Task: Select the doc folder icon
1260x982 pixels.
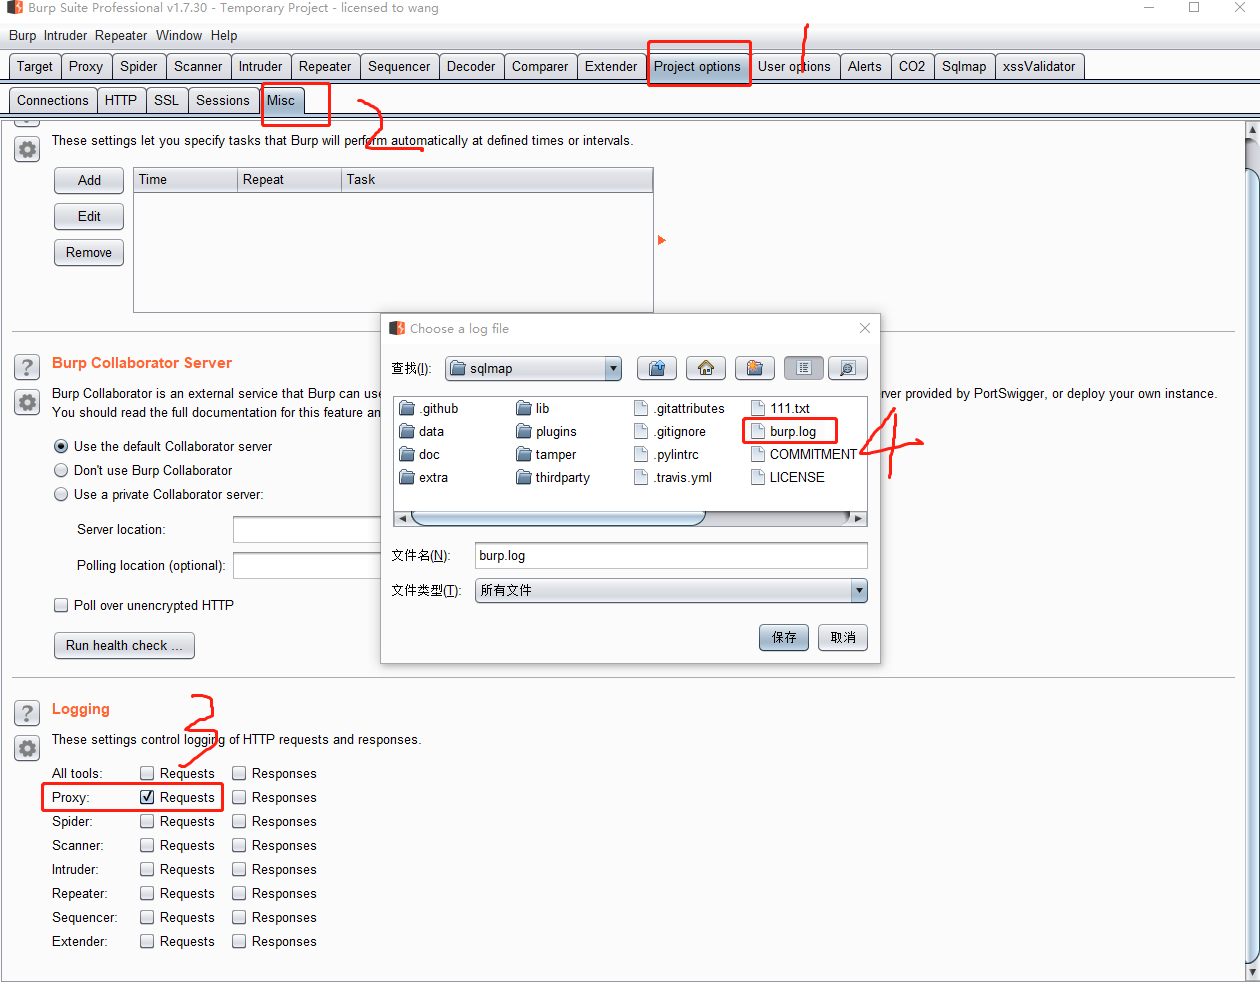Action: 407,454
